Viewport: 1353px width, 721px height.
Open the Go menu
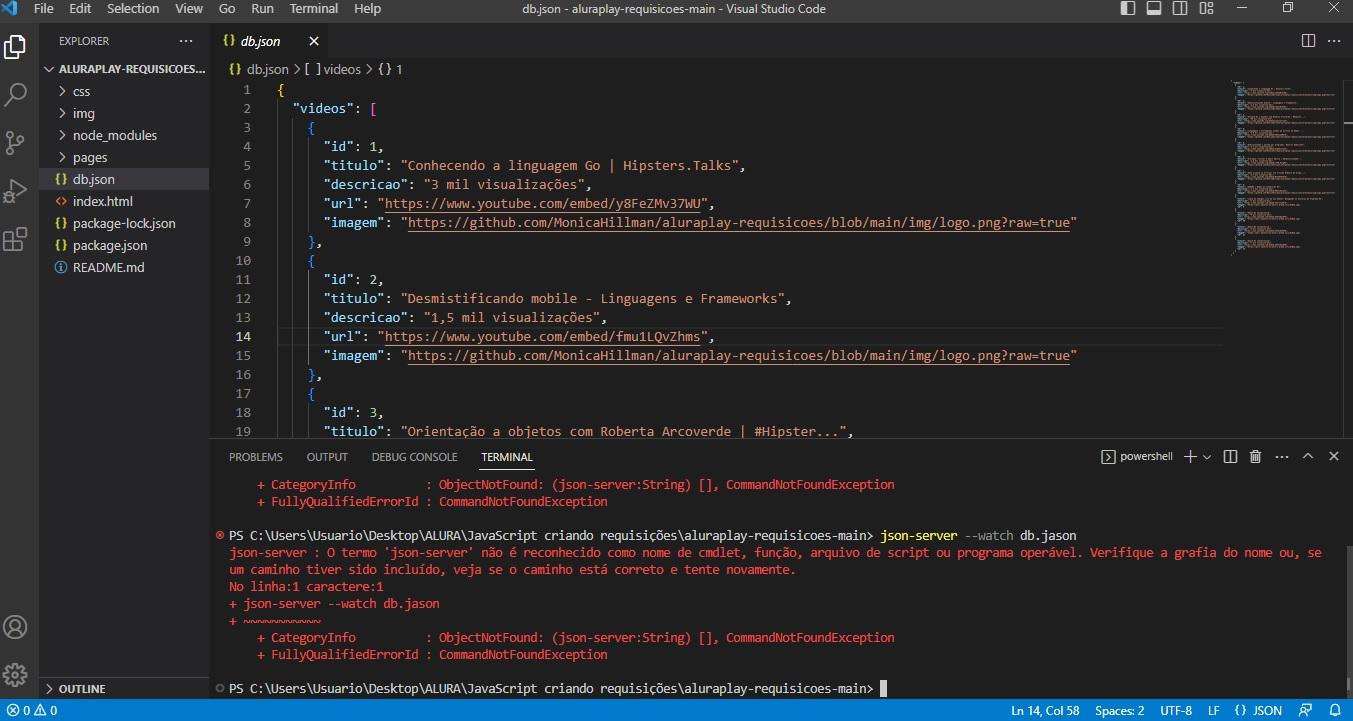(227, 8)
